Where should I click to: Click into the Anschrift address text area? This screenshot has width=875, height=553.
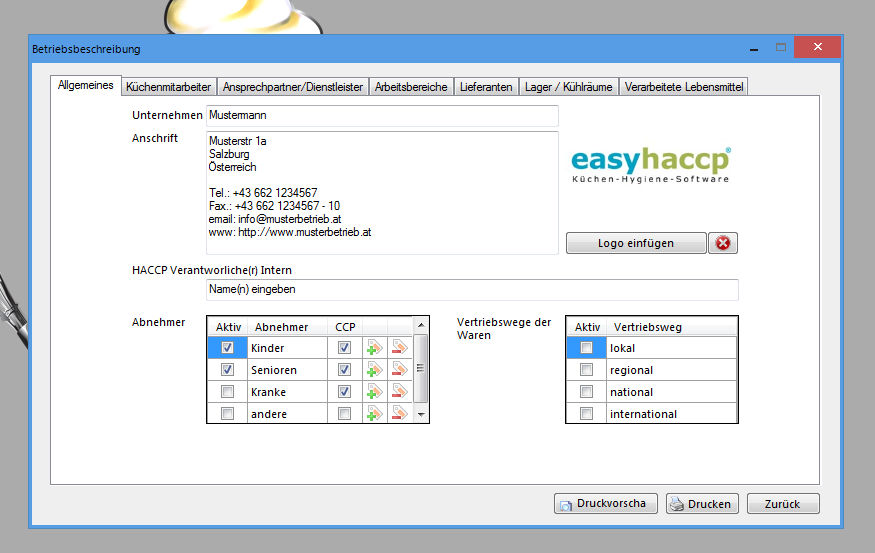click(382, 193)
